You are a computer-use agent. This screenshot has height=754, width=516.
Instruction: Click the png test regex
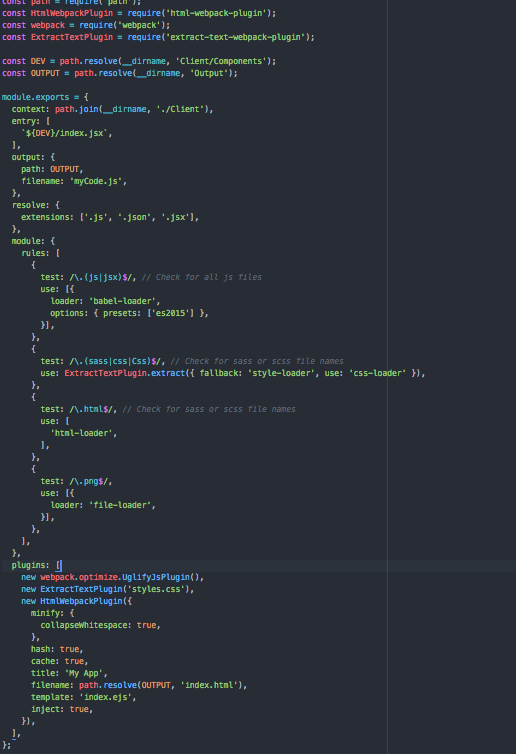coord(88,481)
